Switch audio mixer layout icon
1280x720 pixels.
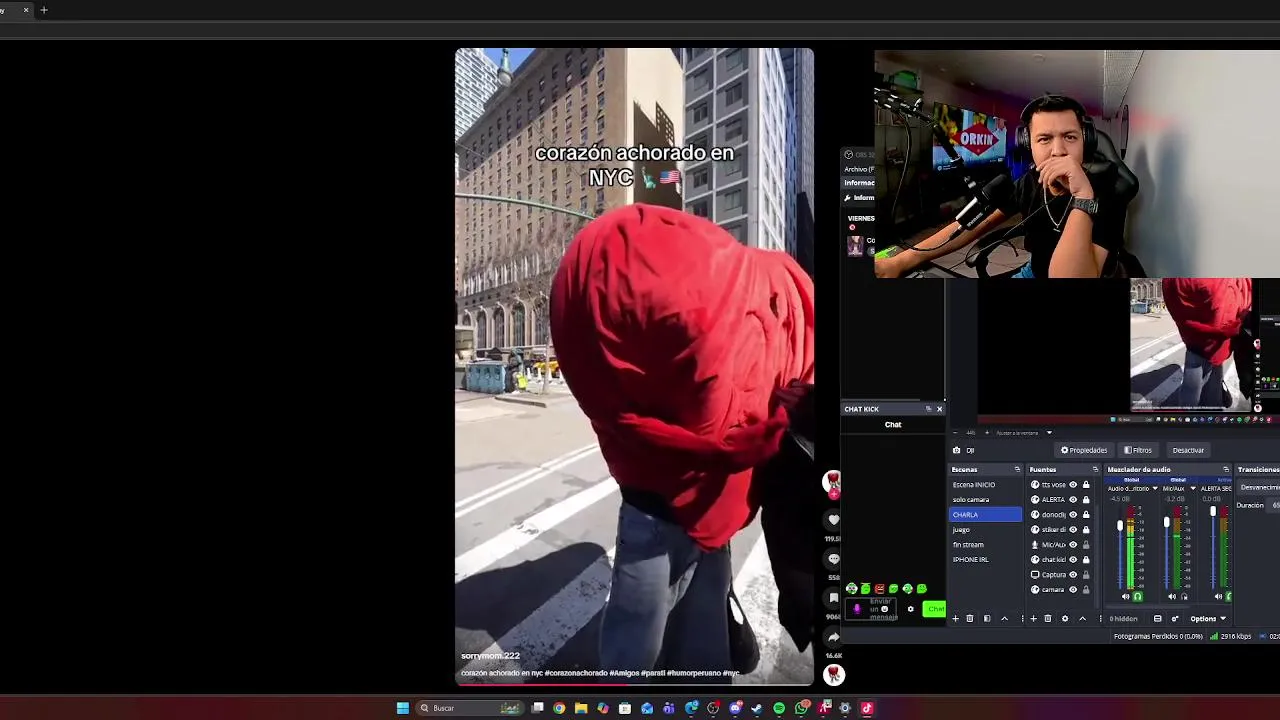pos(1158,619)
